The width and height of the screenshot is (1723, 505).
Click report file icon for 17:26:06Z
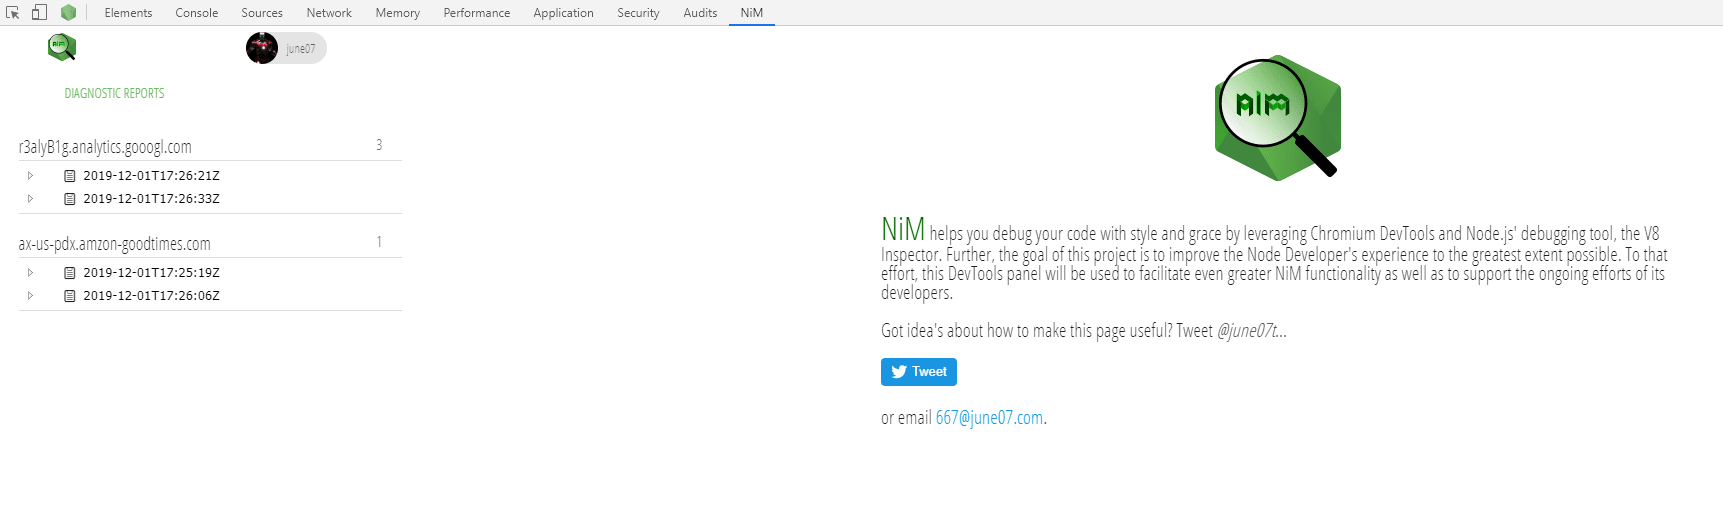[x=70, y=296]
